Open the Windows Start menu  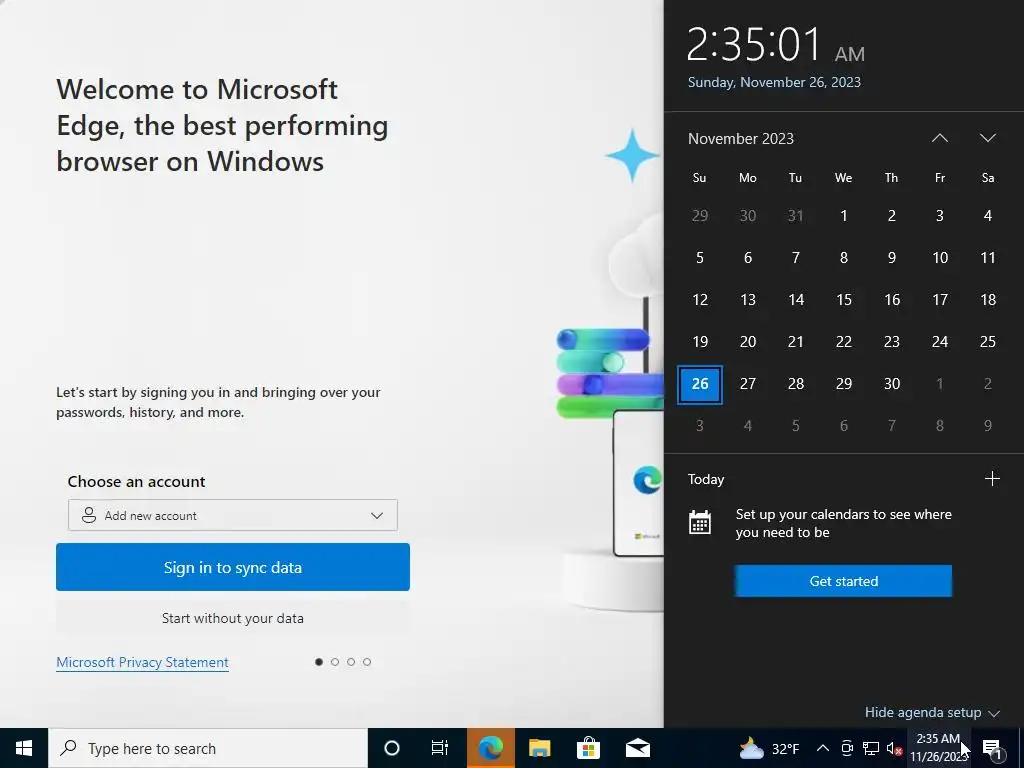pos(24,748)
